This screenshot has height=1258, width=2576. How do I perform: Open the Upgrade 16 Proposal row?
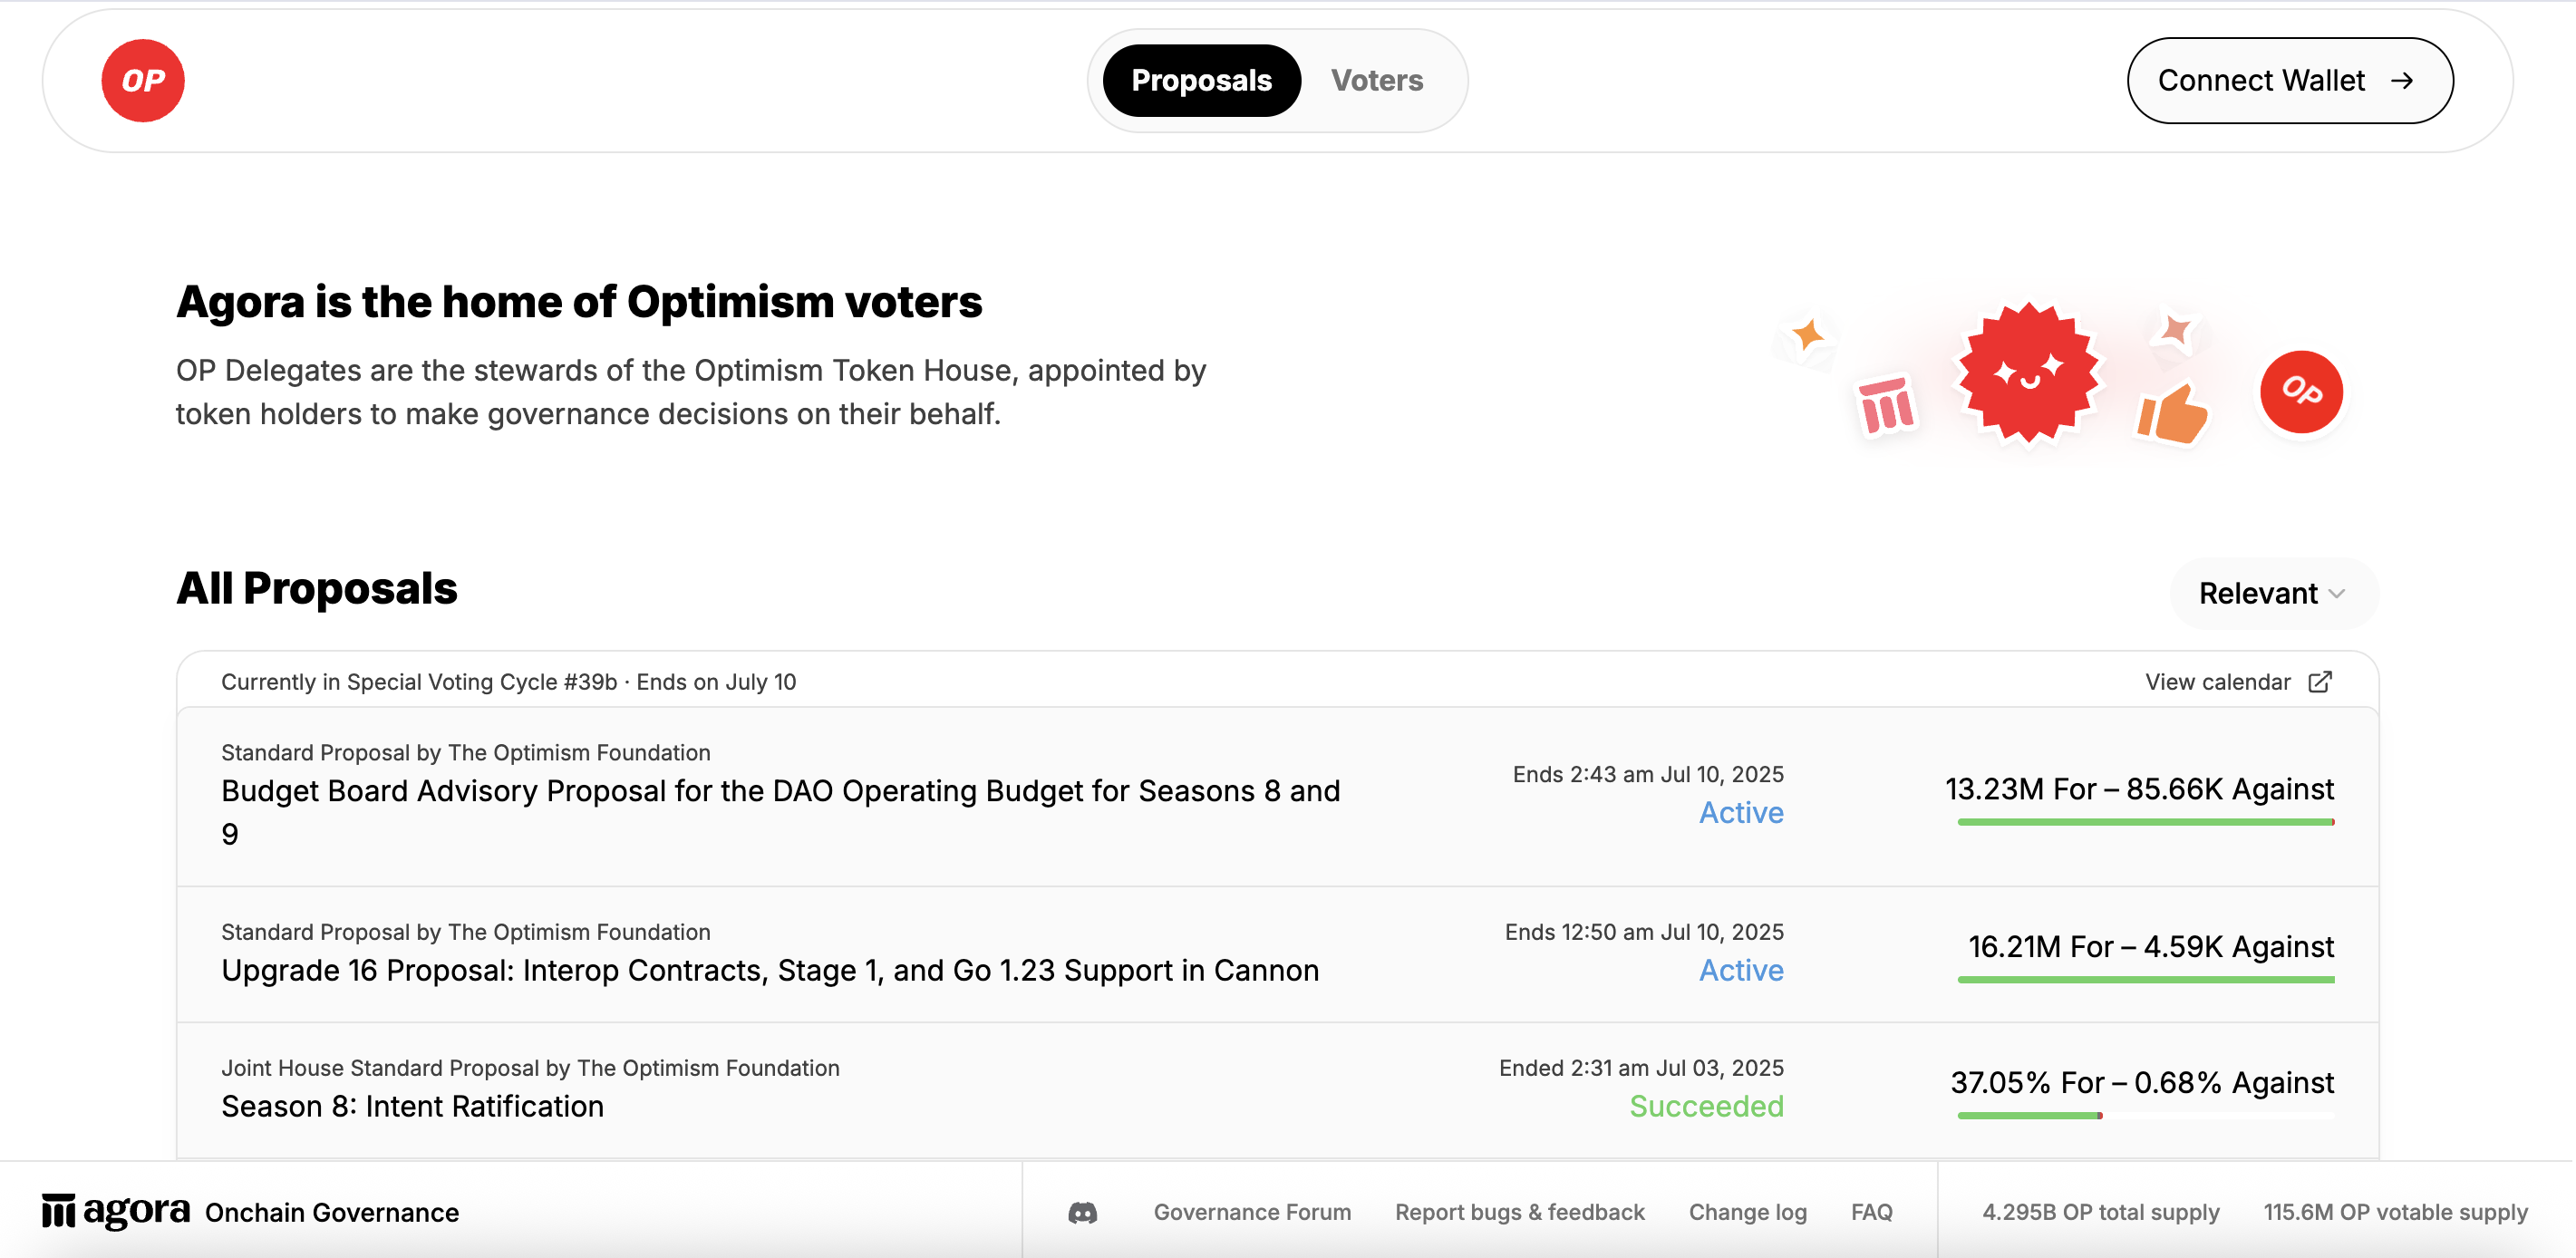(1277, 954)
